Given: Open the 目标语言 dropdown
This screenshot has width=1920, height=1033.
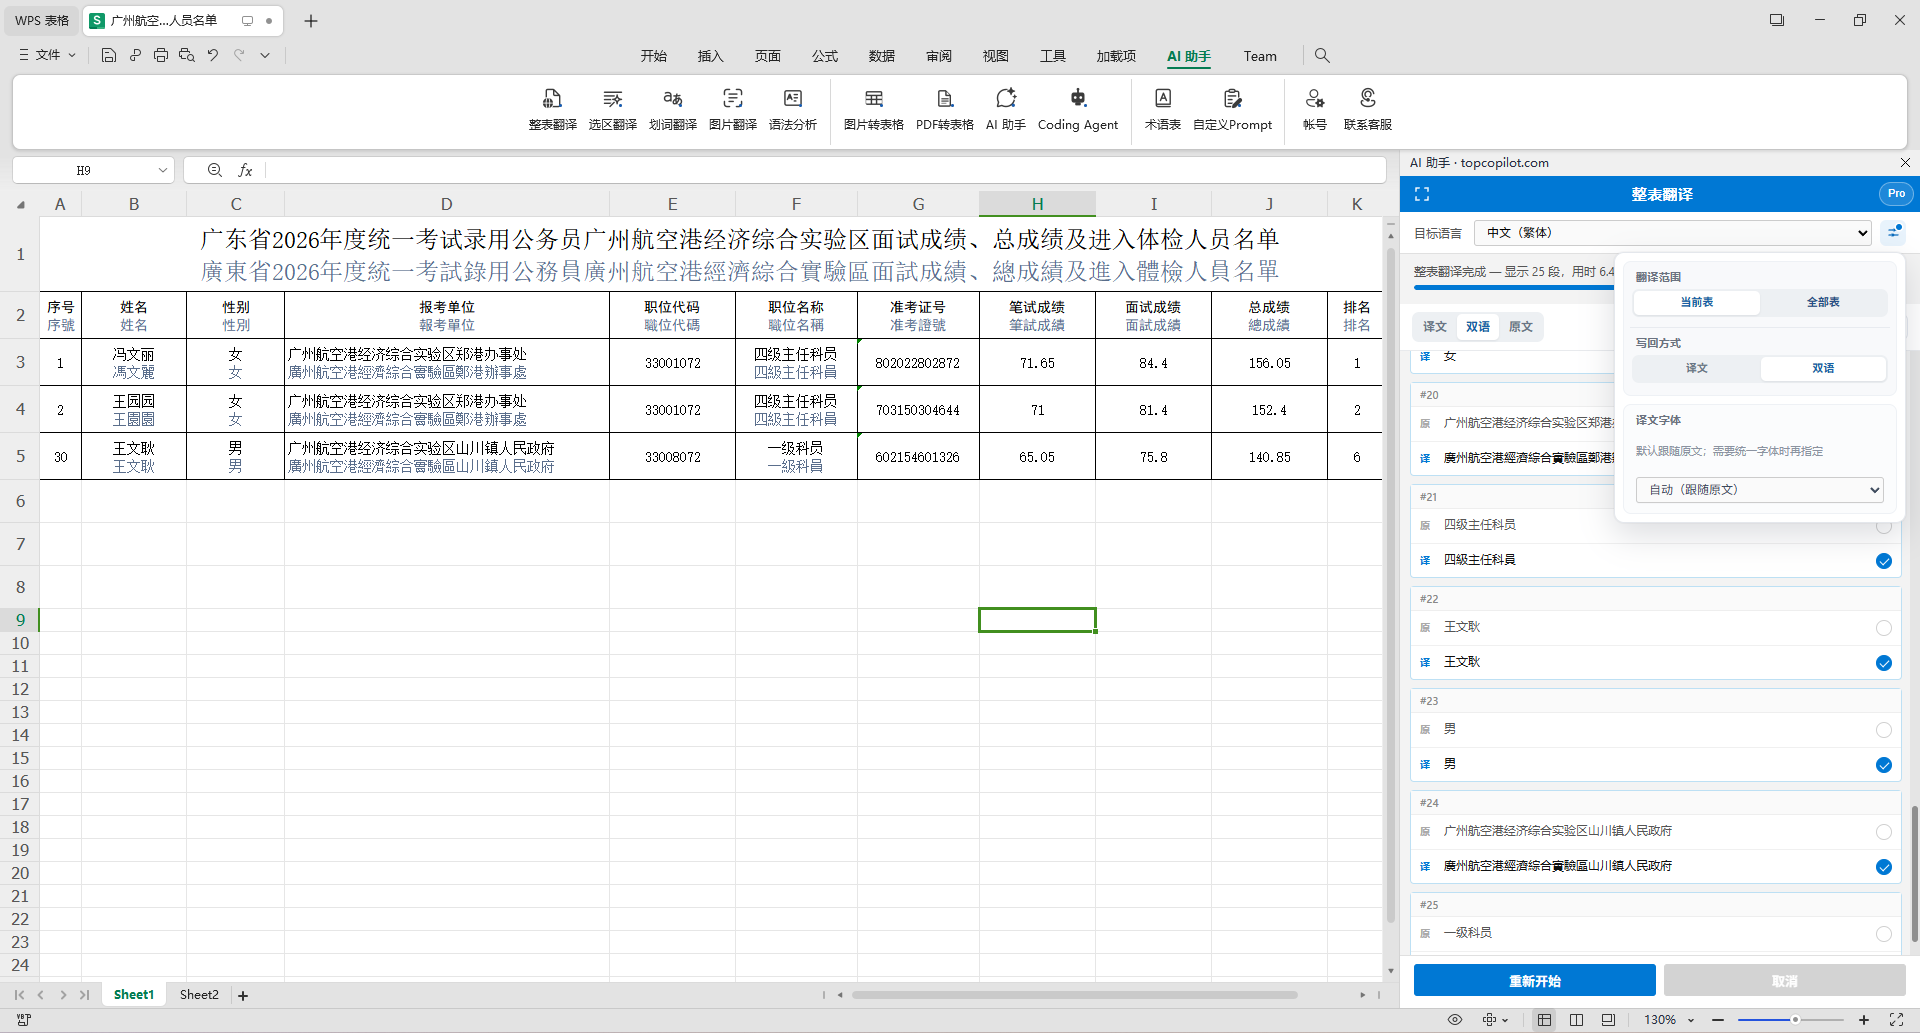Looking at the screenshot, I should [1672, 233].
